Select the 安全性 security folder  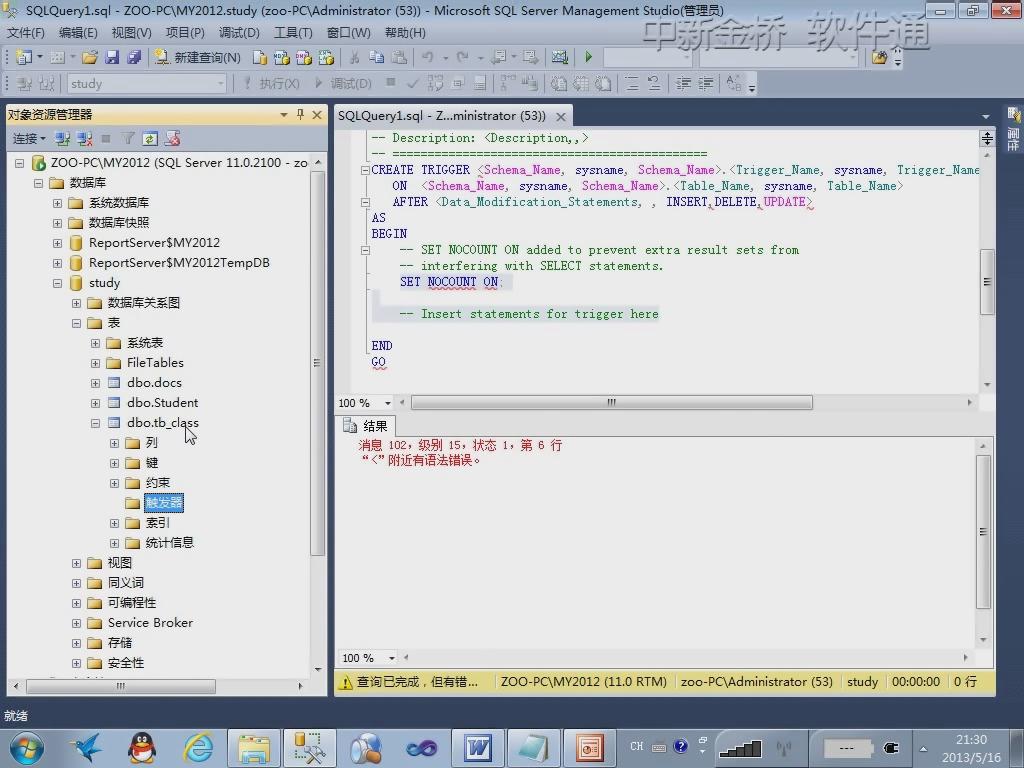click(x=126, y=663)
